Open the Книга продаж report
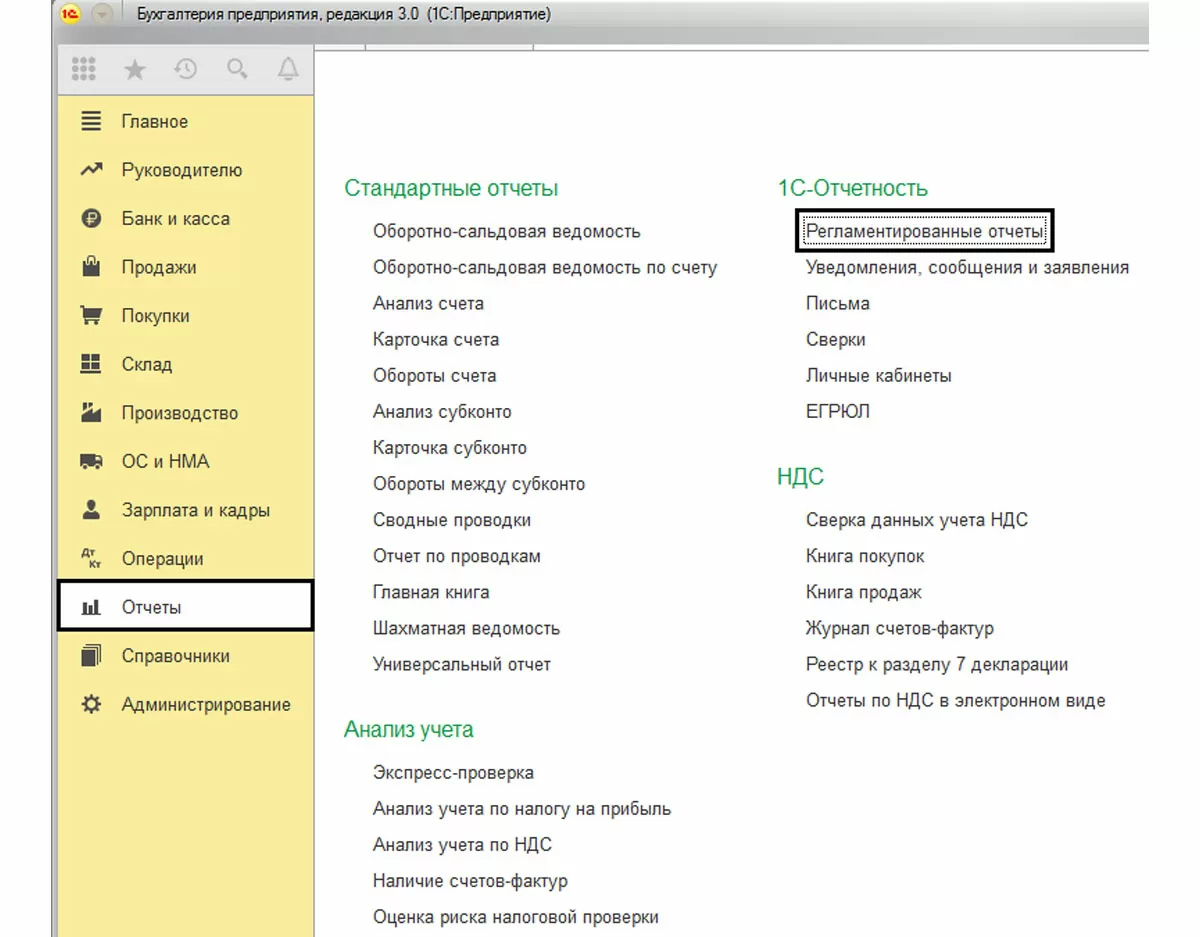This screenshot has height=937, width=1200. coord(864,592)
